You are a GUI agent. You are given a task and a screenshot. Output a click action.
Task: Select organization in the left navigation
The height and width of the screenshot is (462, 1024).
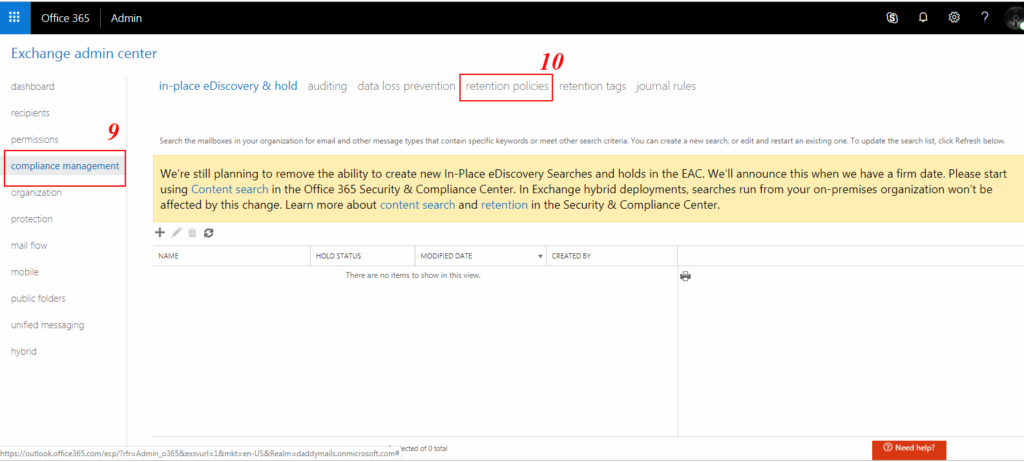point(37,193)
